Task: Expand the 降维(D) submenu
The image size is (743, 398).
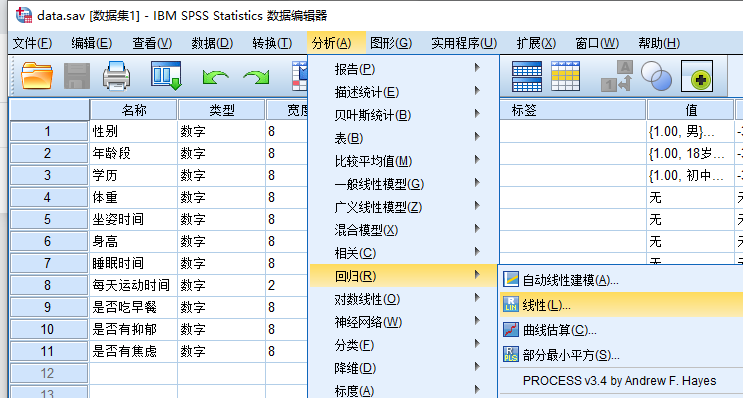Action: (404, 368)
